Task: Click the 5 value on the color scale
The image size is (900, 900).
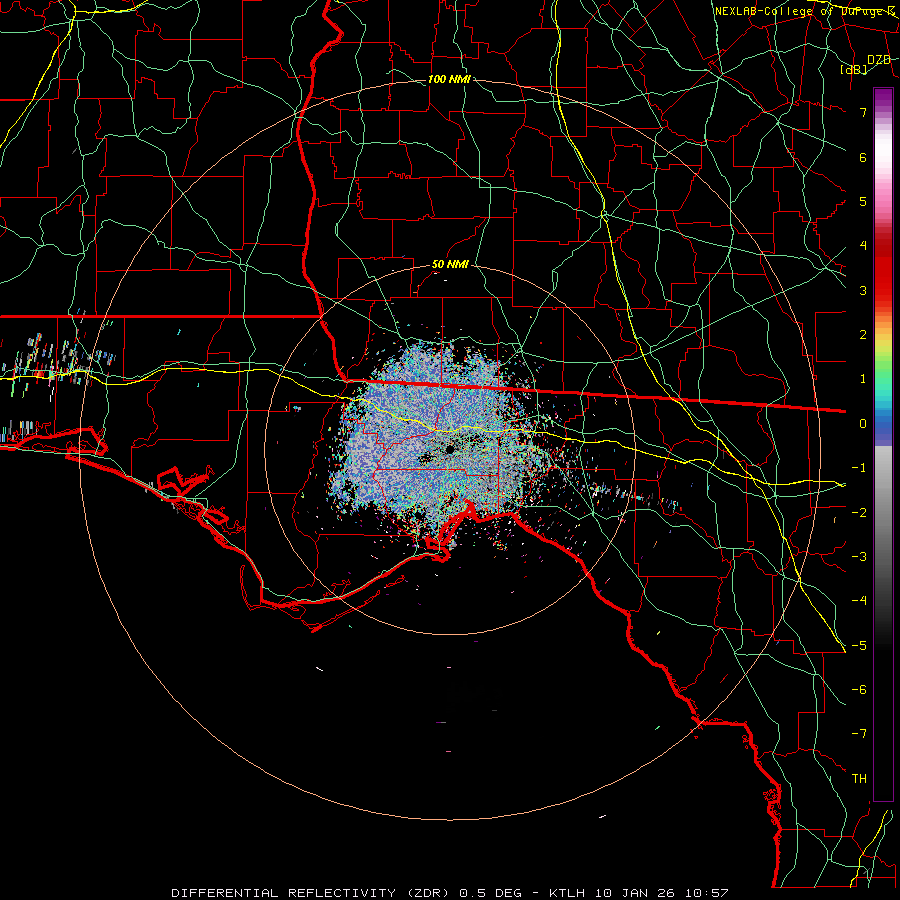Action: pos(863,201)
